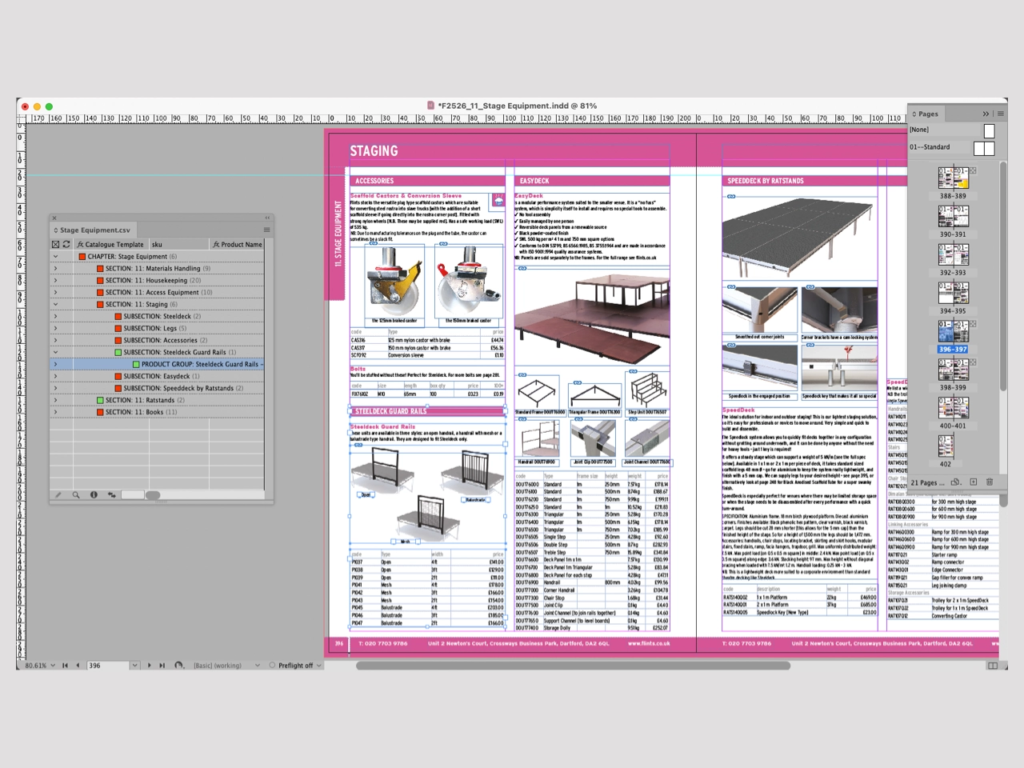The height and width of the screenshot is (768, 1024).
Task: Open spread 390-391 thumbnail
Action: (x=953, y=216)
